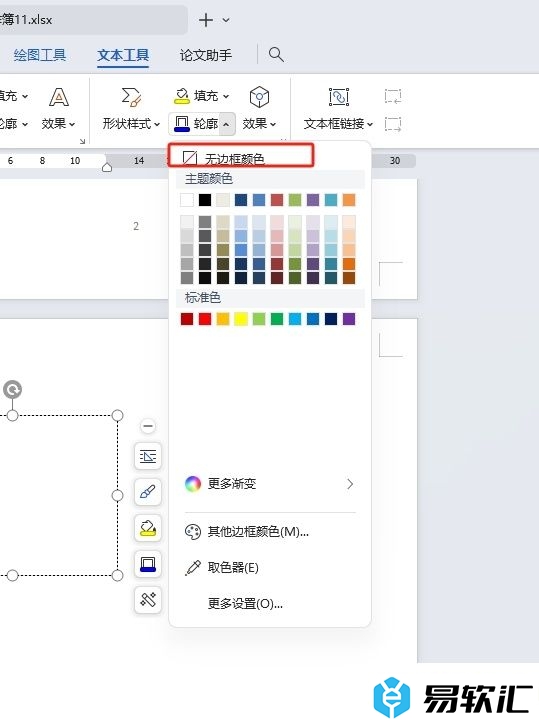Image resolution: width=539 pixels, height=723 pixels.
Task: Expand the shape effects dropdown
Action: (273, 124)
